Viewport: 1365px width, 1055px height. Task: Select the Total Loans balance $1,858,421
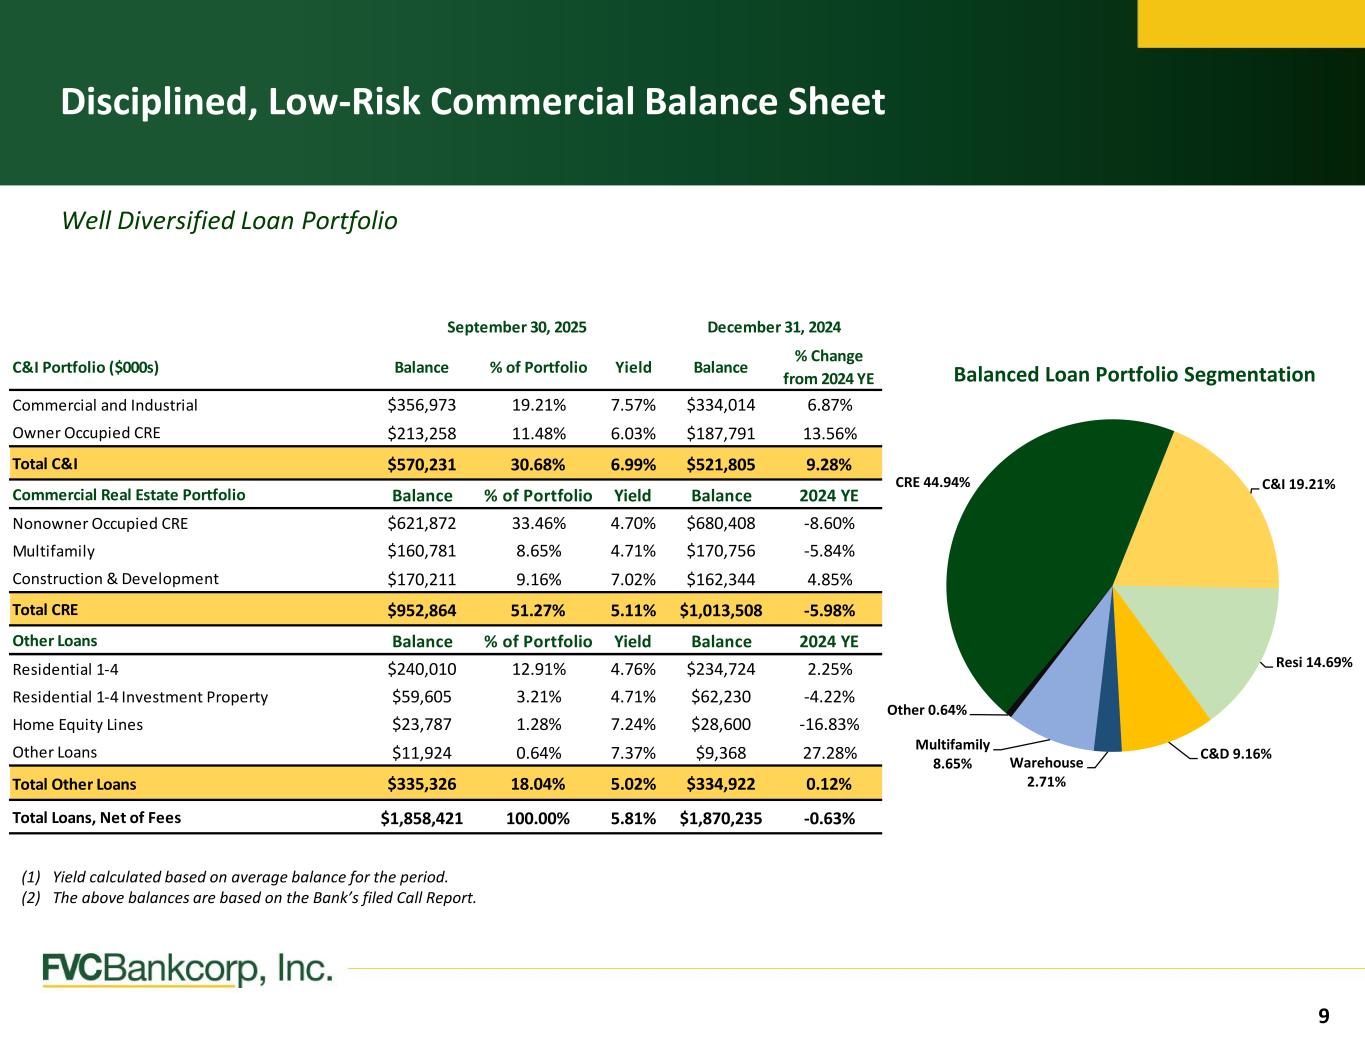[x=421, y=818]
